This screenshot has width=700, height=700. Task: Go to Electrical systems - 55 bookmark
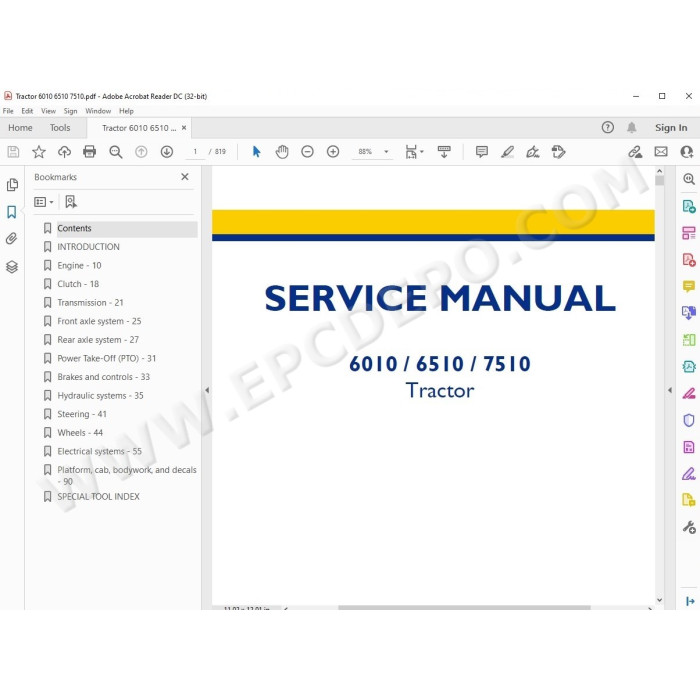99,451
